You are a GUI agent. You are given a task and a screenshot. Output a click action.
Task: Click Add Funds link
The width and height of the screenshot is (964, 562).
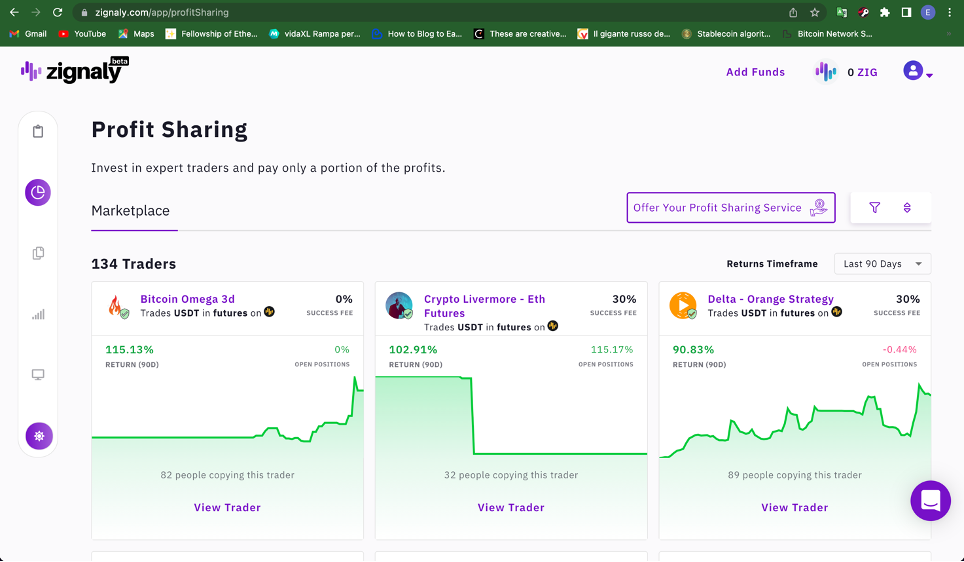tap(755, 72)
